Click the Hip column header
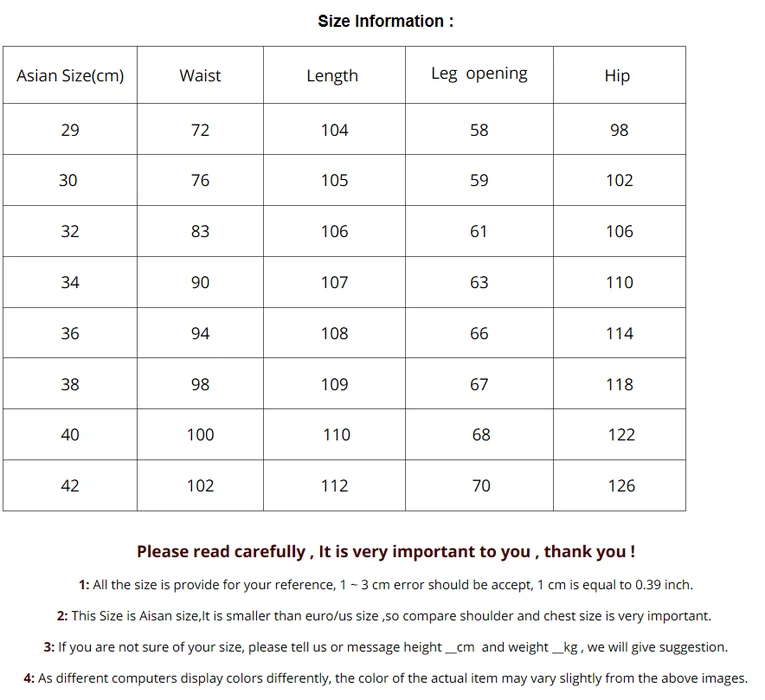The image size is (765, 700). click(617, 76)
